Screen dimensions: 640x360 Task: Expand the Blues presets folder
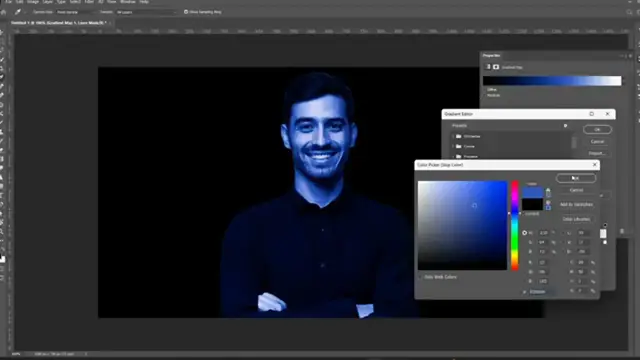click(x=453, y=146)
